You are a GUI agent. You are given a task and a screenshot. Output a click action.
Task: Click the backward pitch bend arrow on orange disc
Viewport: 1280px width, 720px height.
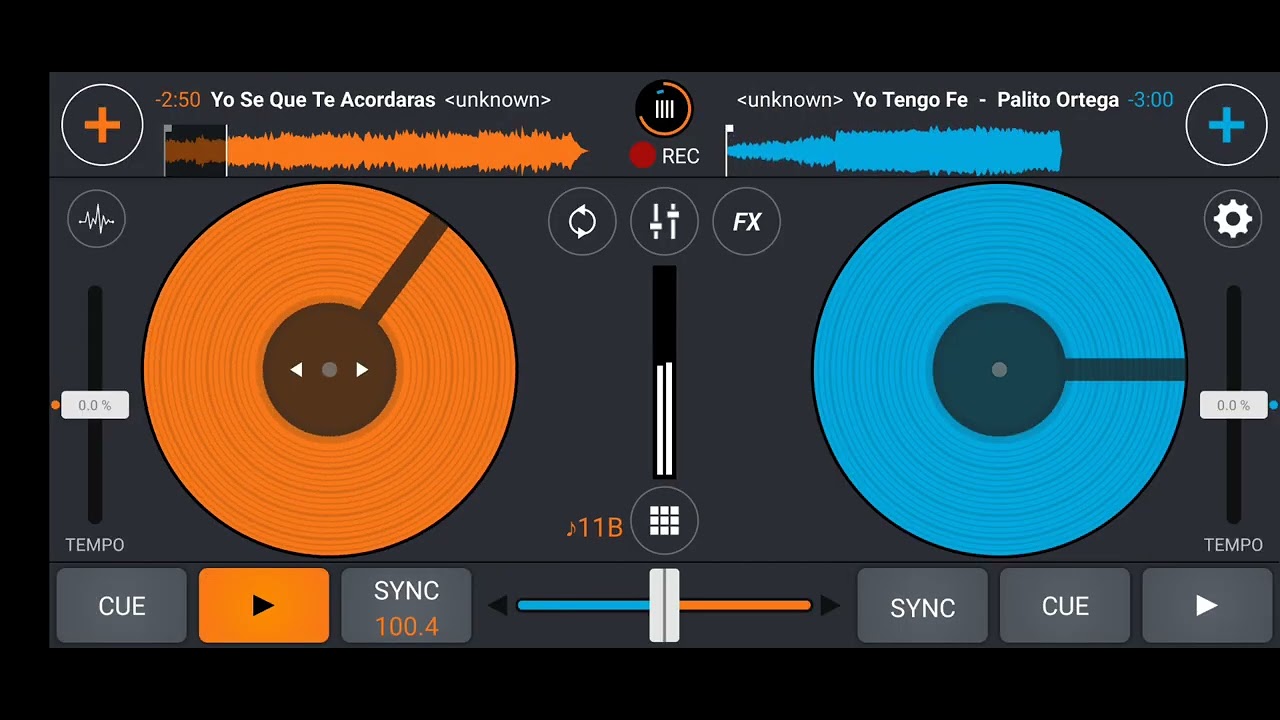tap(296, 370)
